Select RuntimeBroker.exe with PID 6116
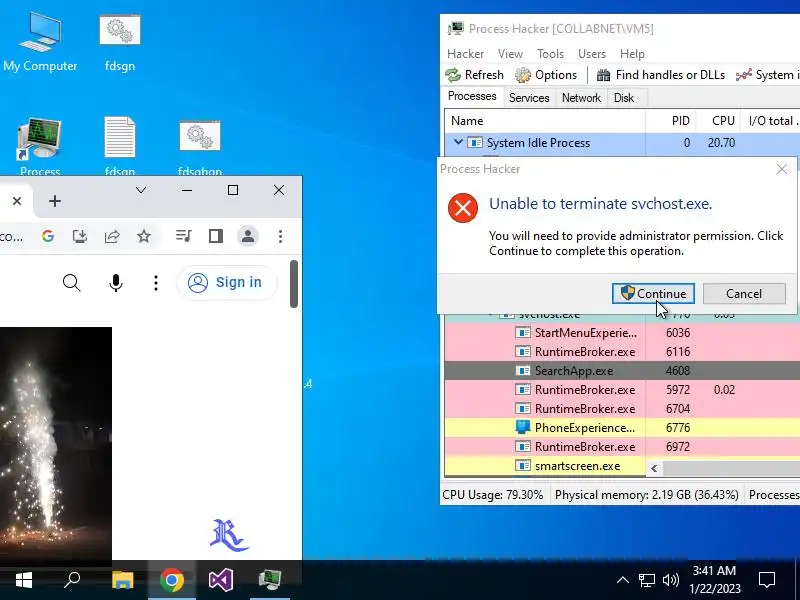800x600 pixels. (622, 352)
